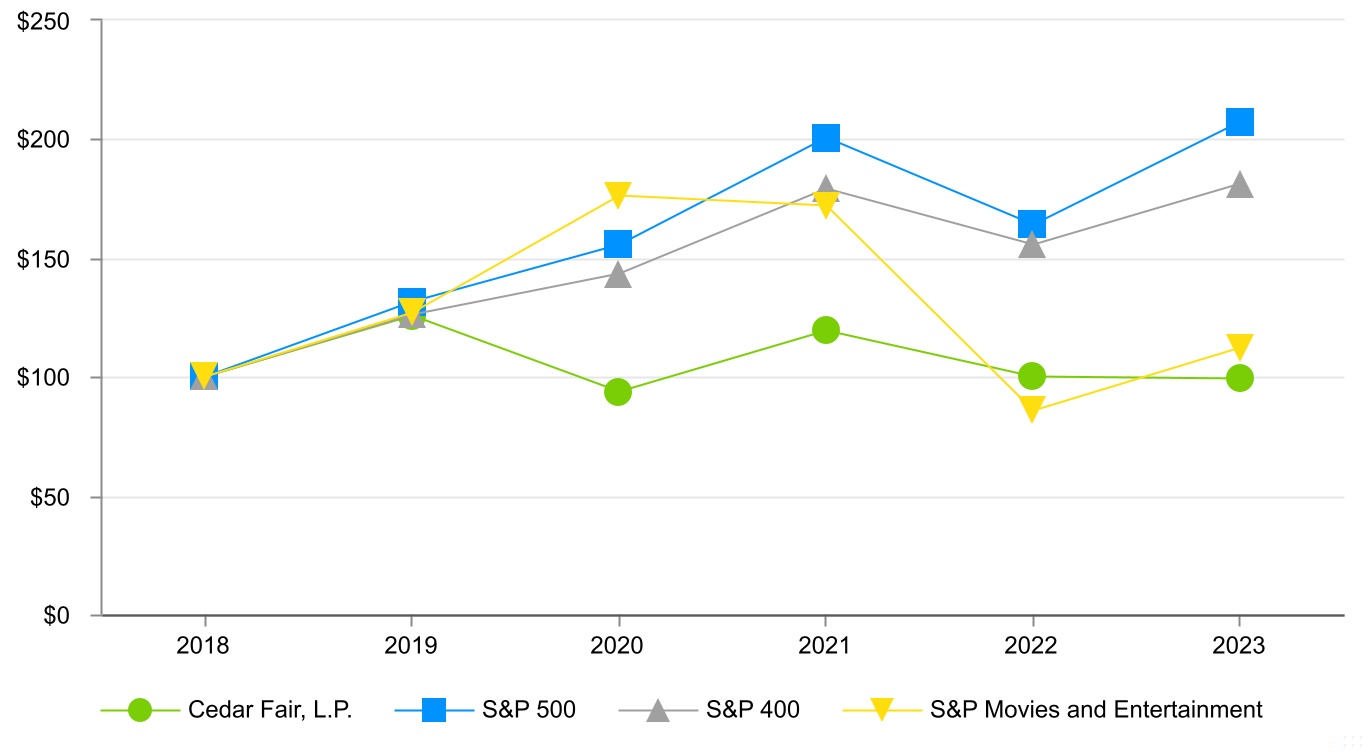Click the $50 y-axis label
The image size is (1364, 752).
click(x=49, y=497)
